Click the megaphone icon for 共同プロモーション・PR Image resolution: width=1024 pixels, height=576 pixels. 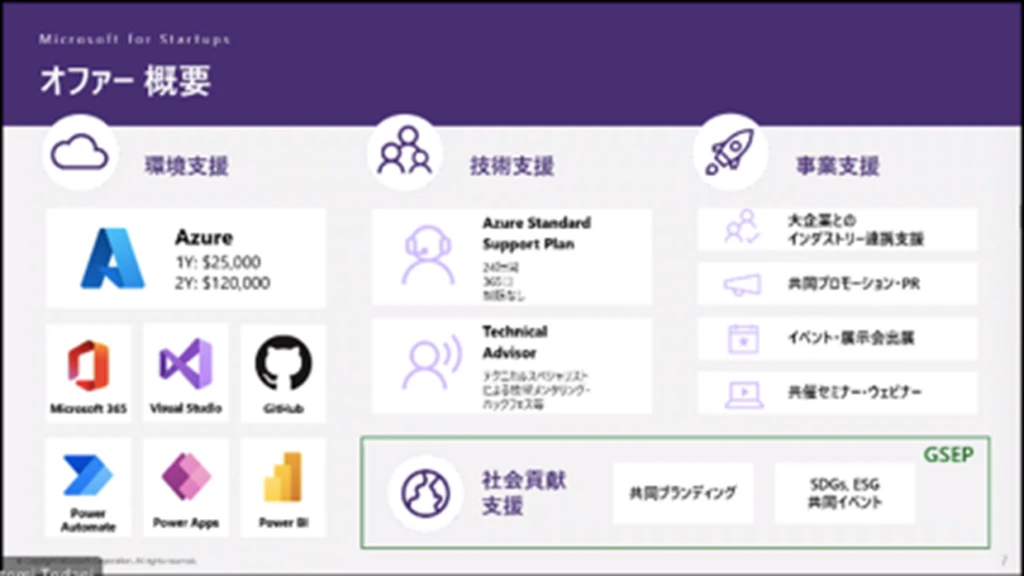[742, 285]
